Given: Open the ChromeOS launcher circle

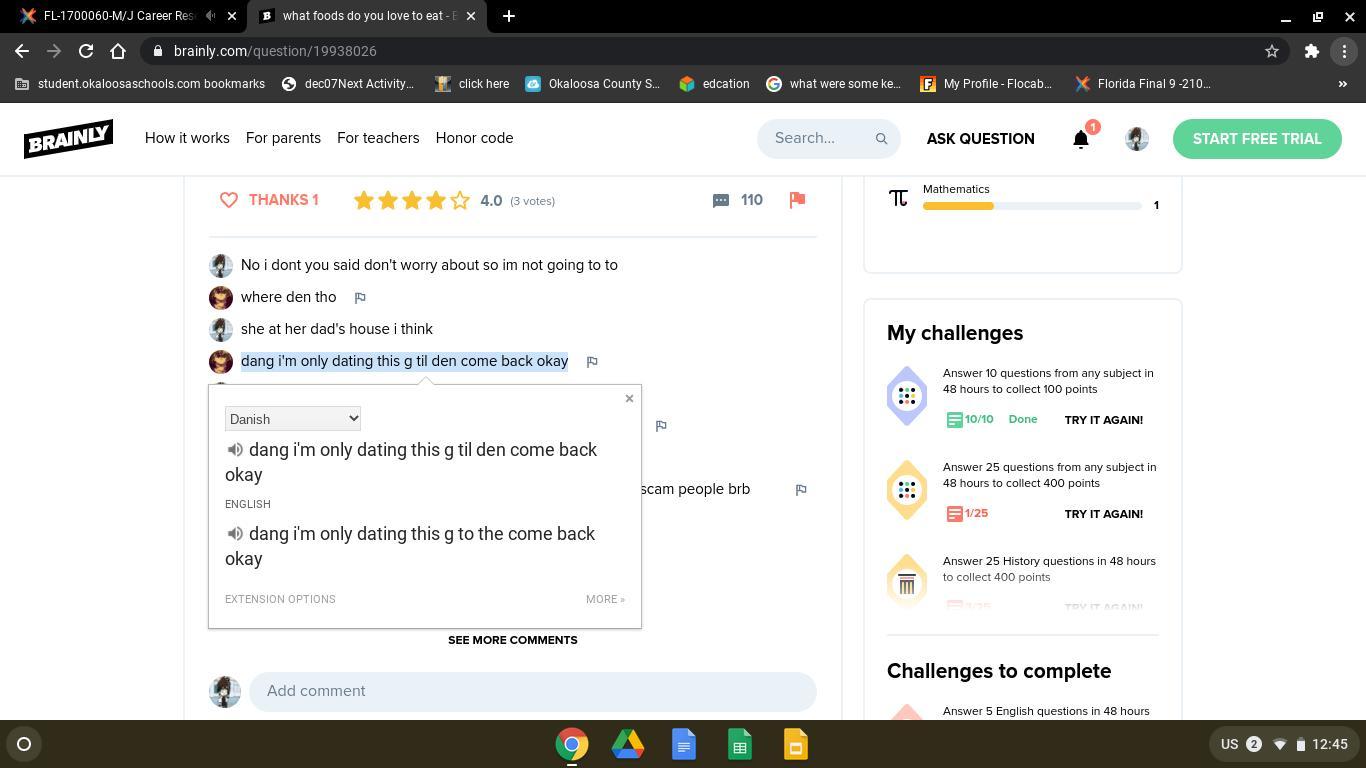Looking at the screenshot, I should pos(24,744).
